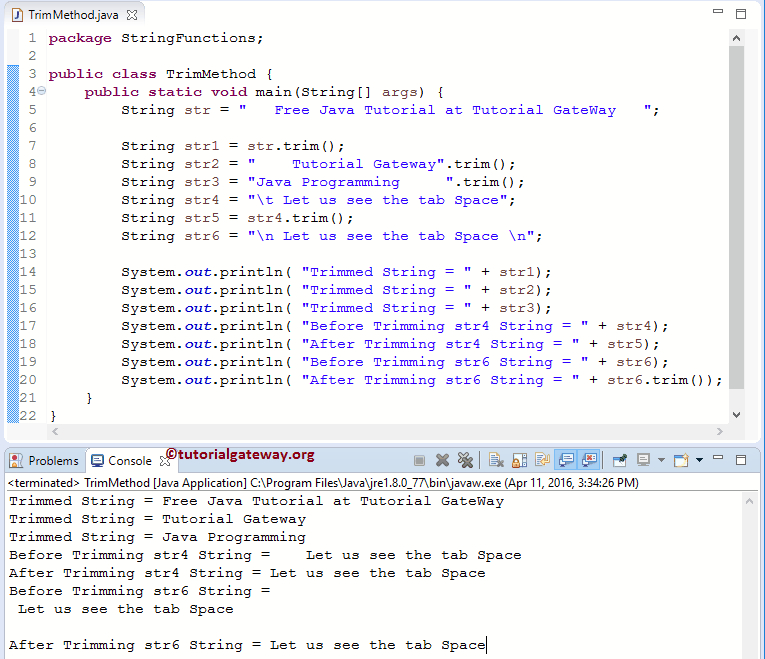Switch to the Problems tab
The width and height of the screenshot is (765, 659).
pos(45,461)
